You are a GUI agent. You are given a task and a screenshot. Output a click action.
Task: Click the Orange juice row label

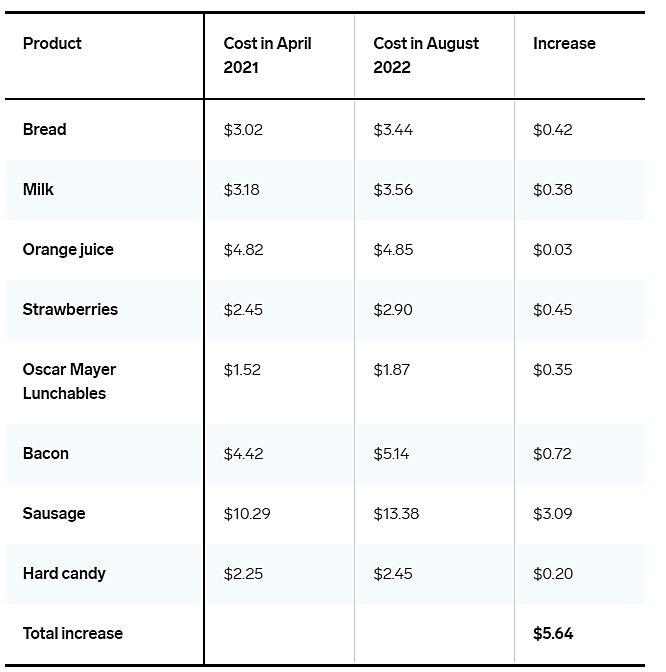(68, 249)
